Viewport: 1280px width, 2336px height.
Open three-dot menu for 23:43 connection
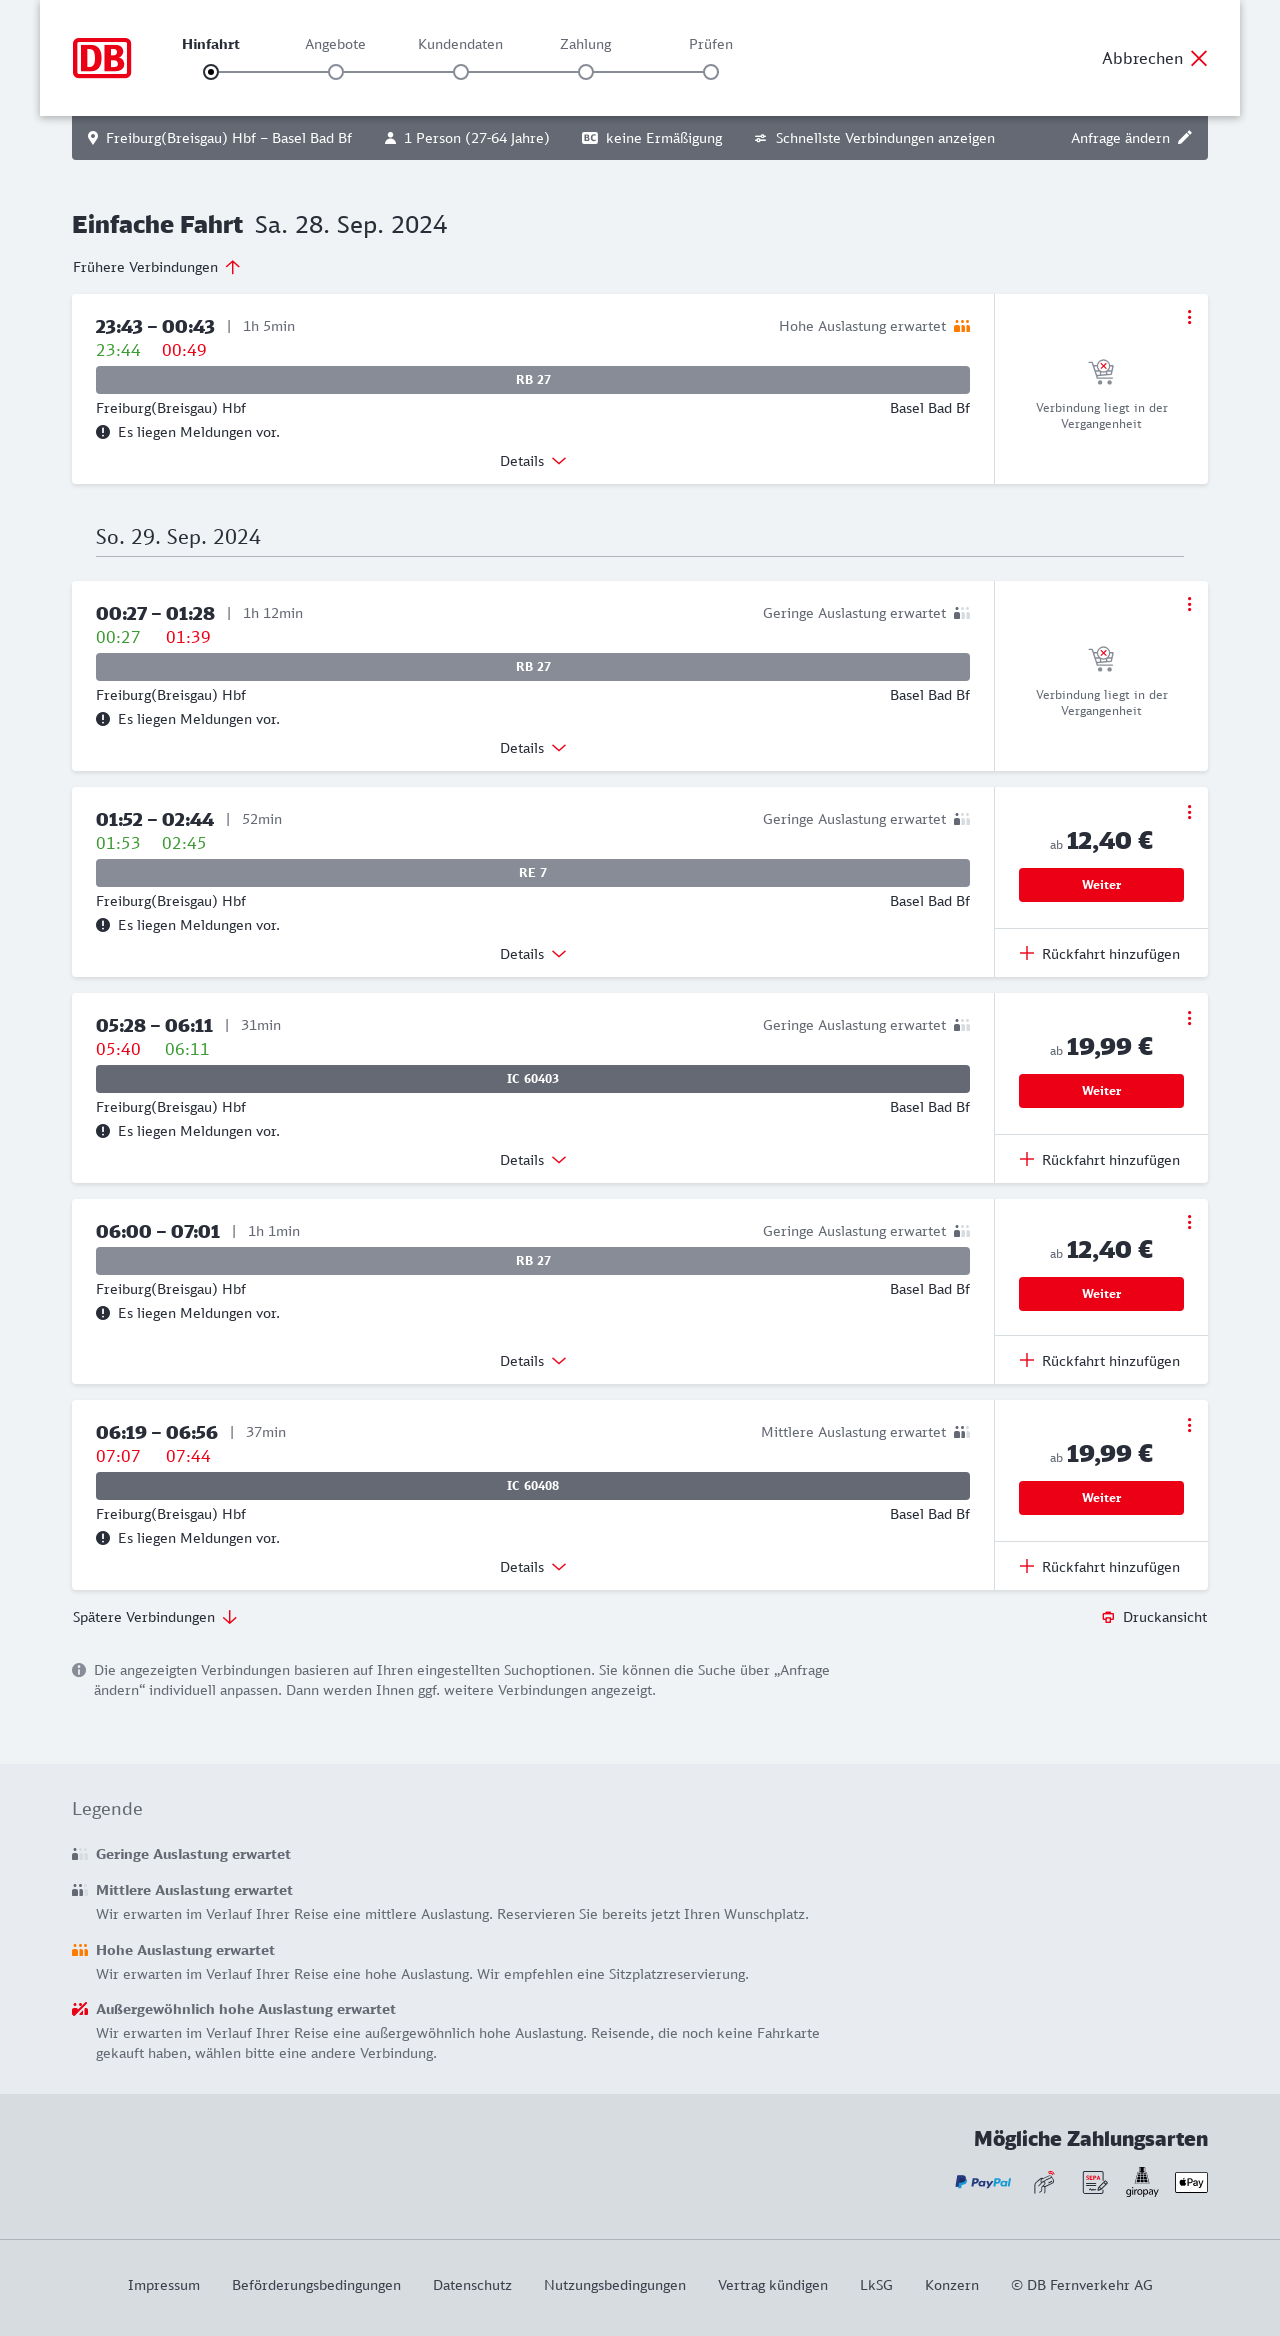1189,317
